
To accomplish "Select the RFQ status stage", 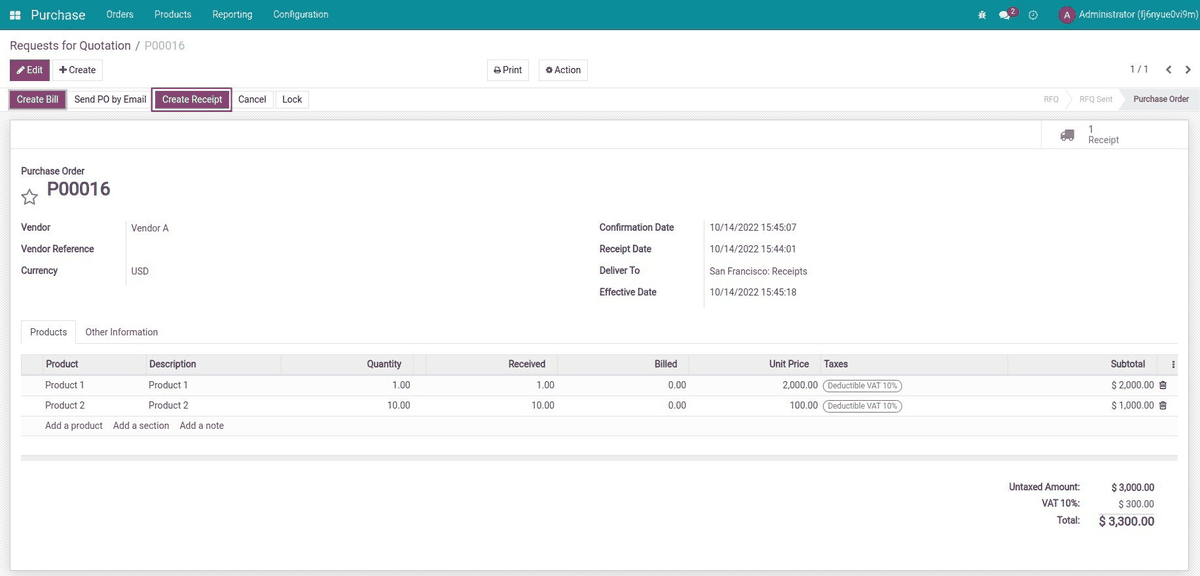I will click(1051, 99).
